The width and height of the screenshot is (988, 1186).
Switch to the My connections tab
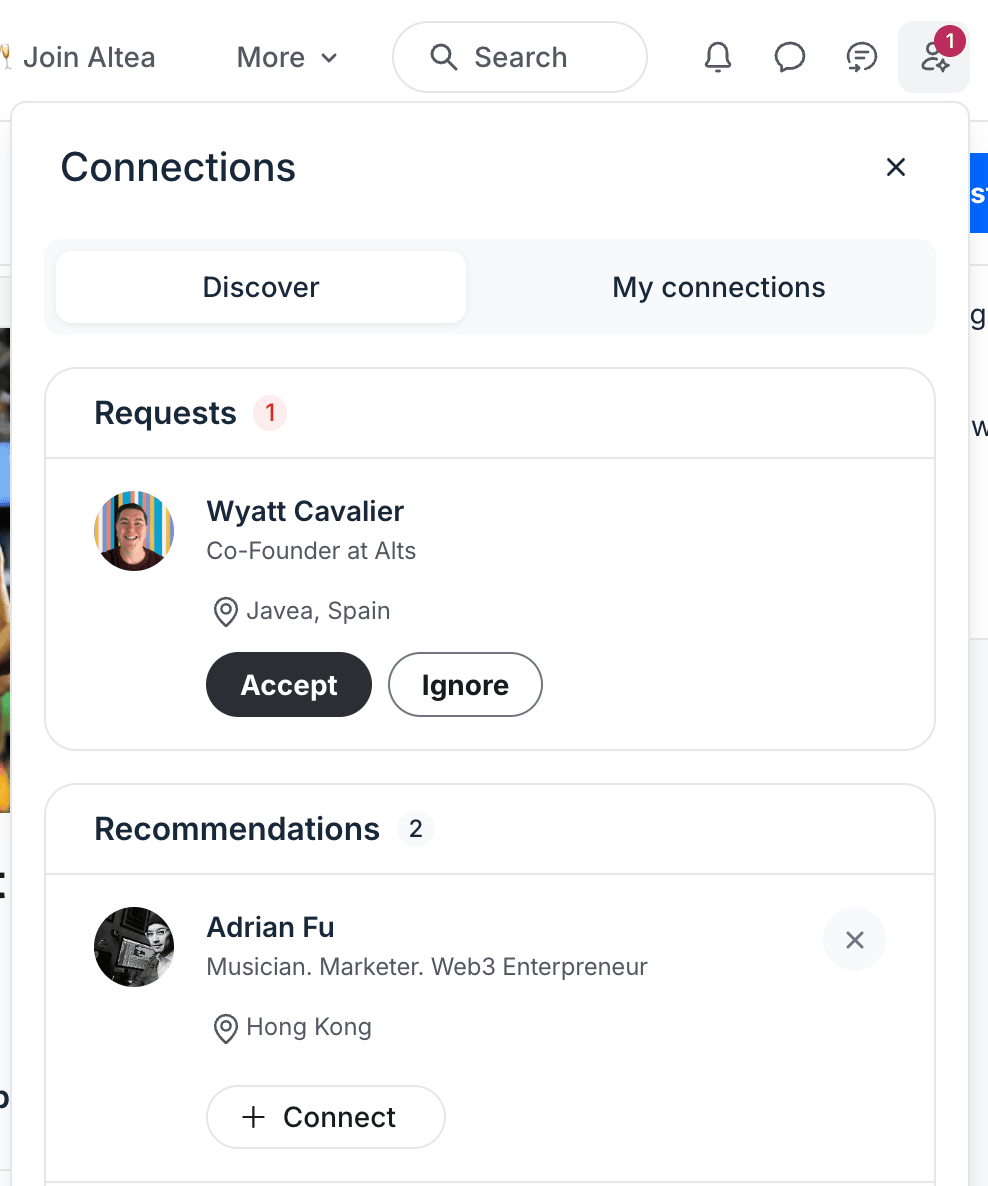click(718, 287)
